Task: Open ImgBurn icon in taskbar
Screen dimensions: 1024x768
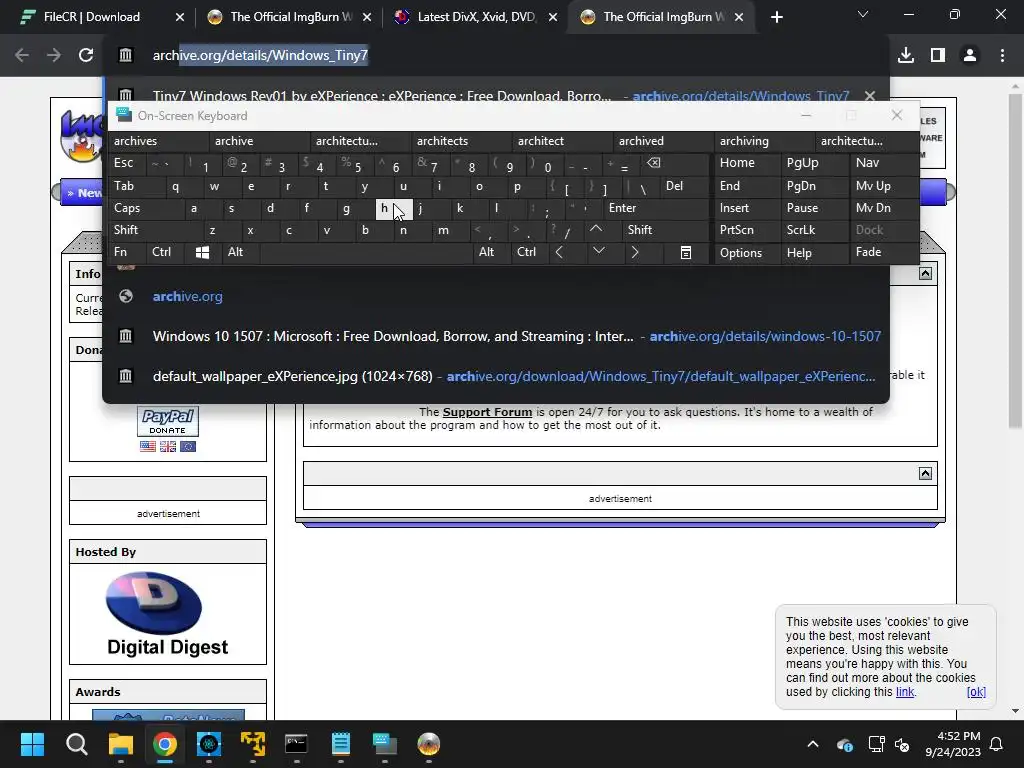Action: pos(429,744)
